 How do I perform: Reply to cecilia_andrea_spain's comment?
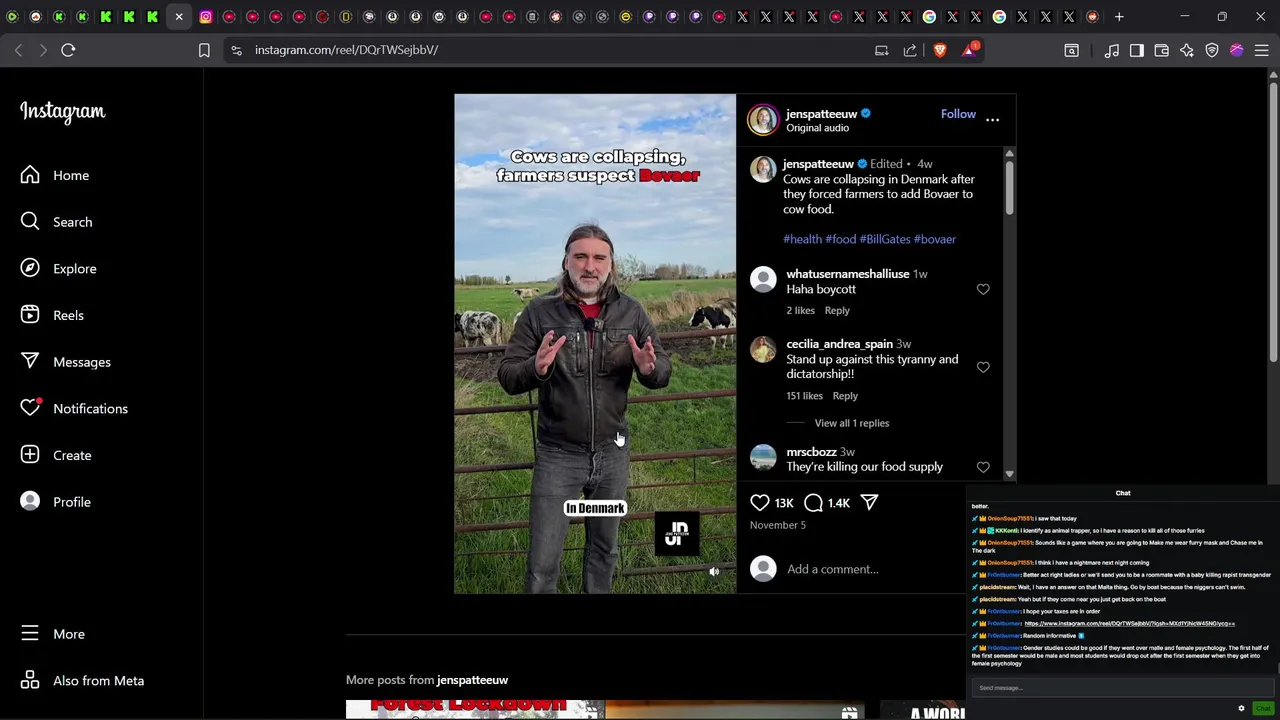(x=845, y=396)
